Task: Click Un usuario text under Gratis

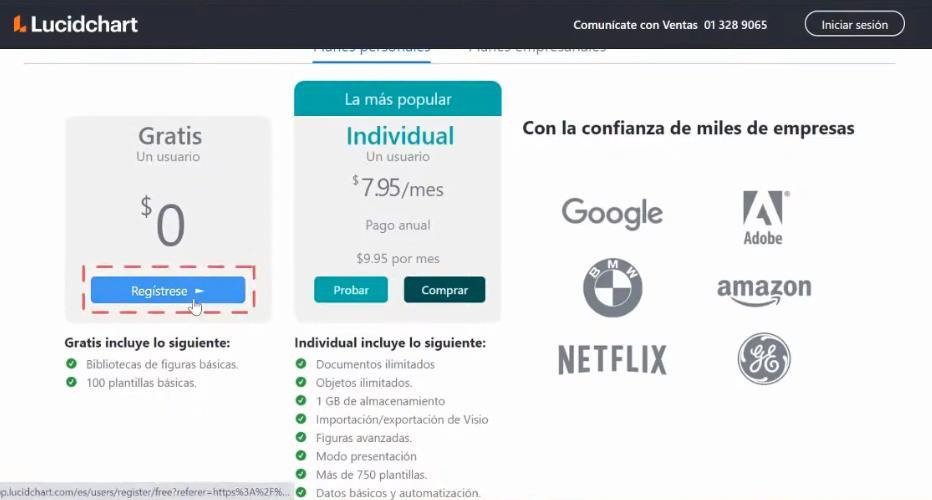Action: [168, 157]
